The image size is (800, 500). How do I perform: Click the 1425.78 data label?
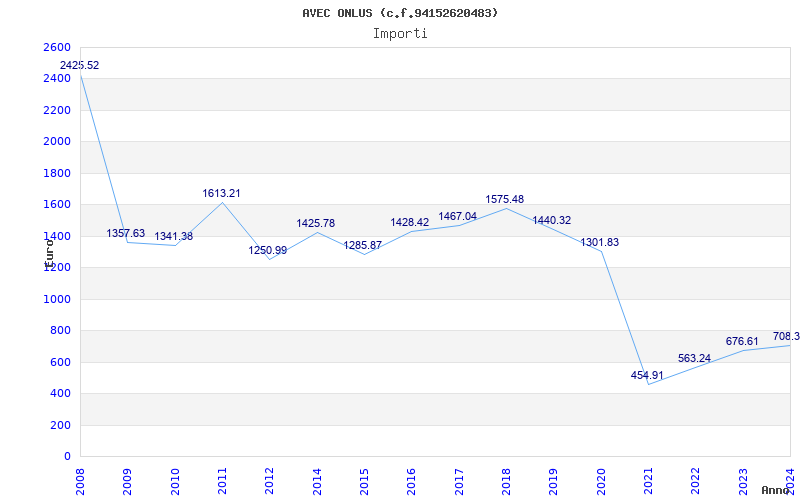(x=316, y=223)
